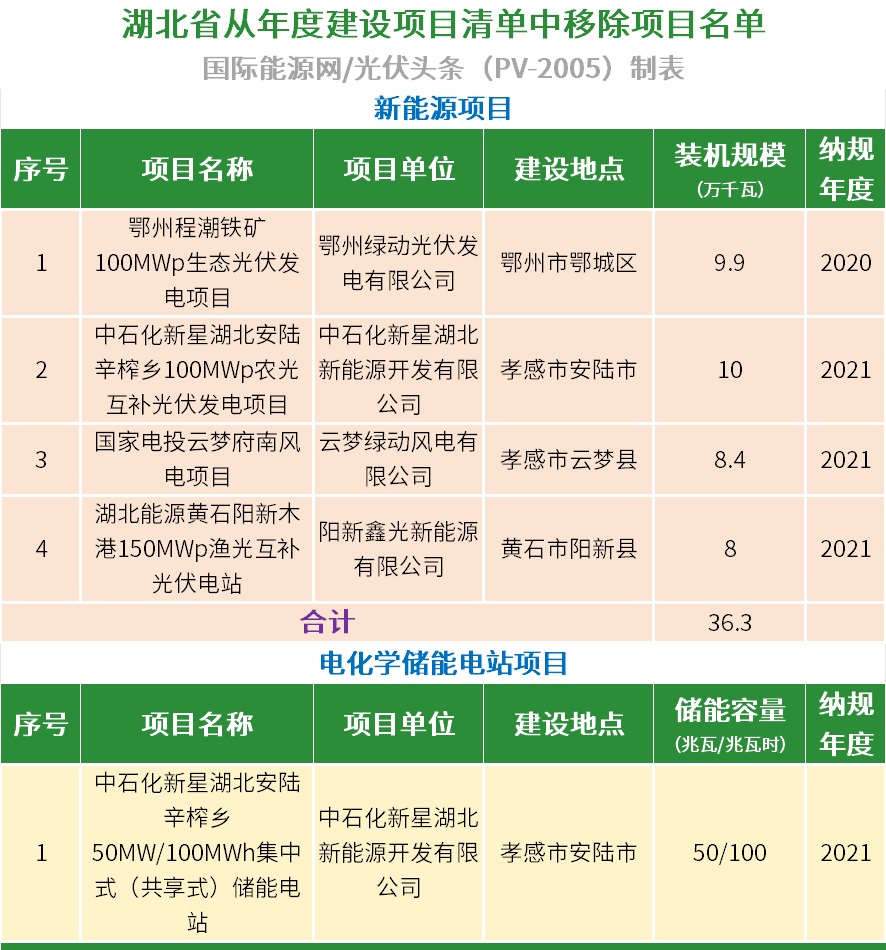The image size is (886, 950).
Task: Click project name 国家电投云梦府南风电项目
Action: pos(197,459)
